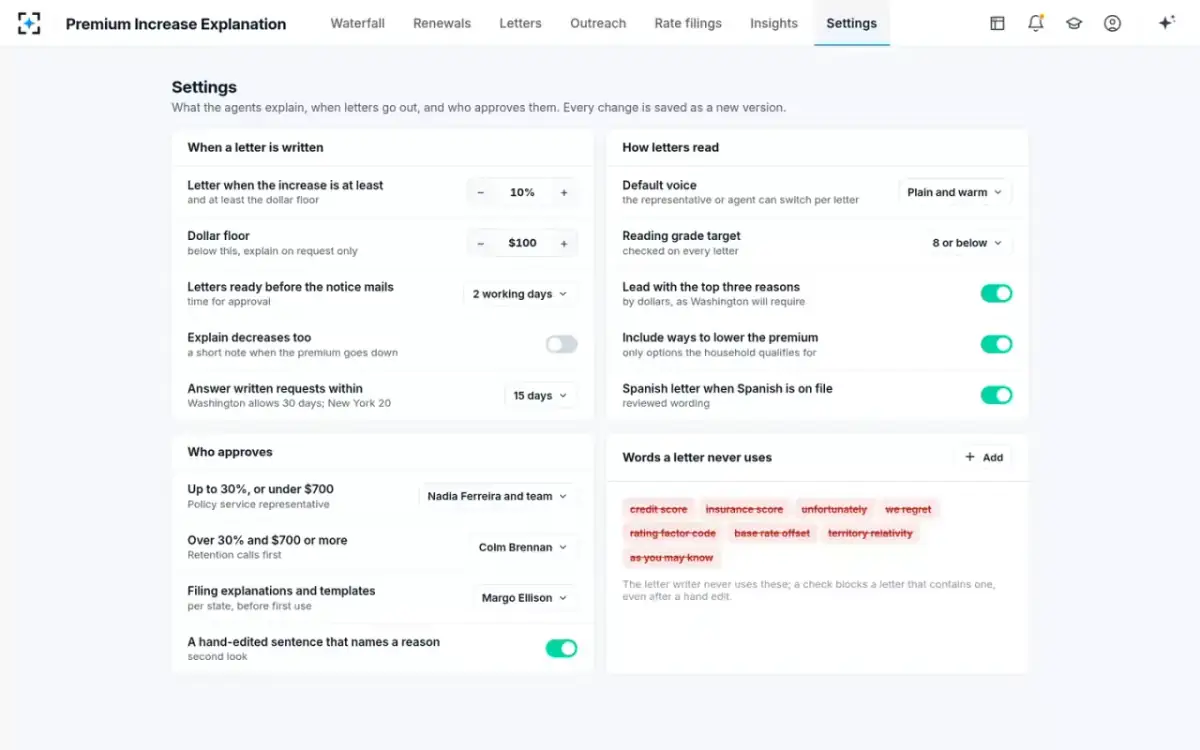Click the Words a letter never uses heading

[x=697, y=457]
